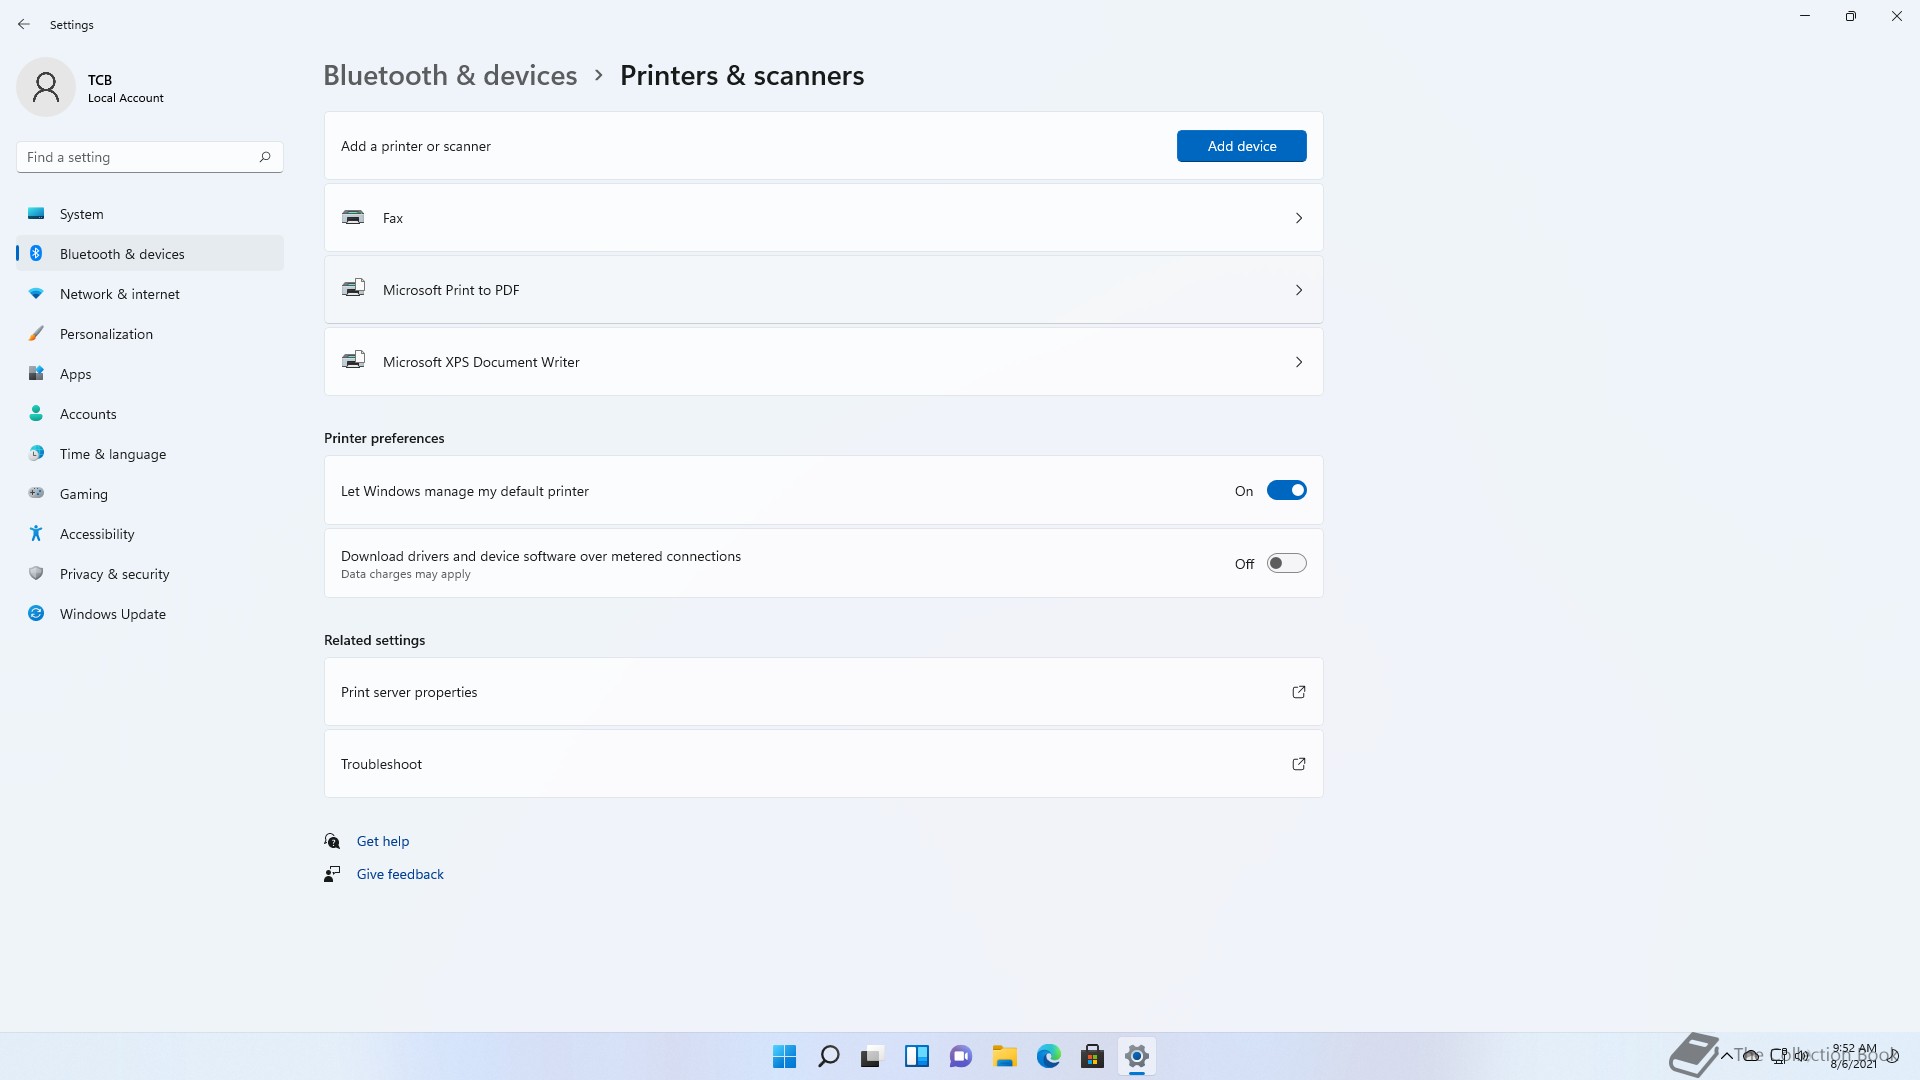Image resolution: width=1920 pixels, height=1080 pixels.
Task: Turn off Let Windows manage default printer
Action: click(1287, 491)
